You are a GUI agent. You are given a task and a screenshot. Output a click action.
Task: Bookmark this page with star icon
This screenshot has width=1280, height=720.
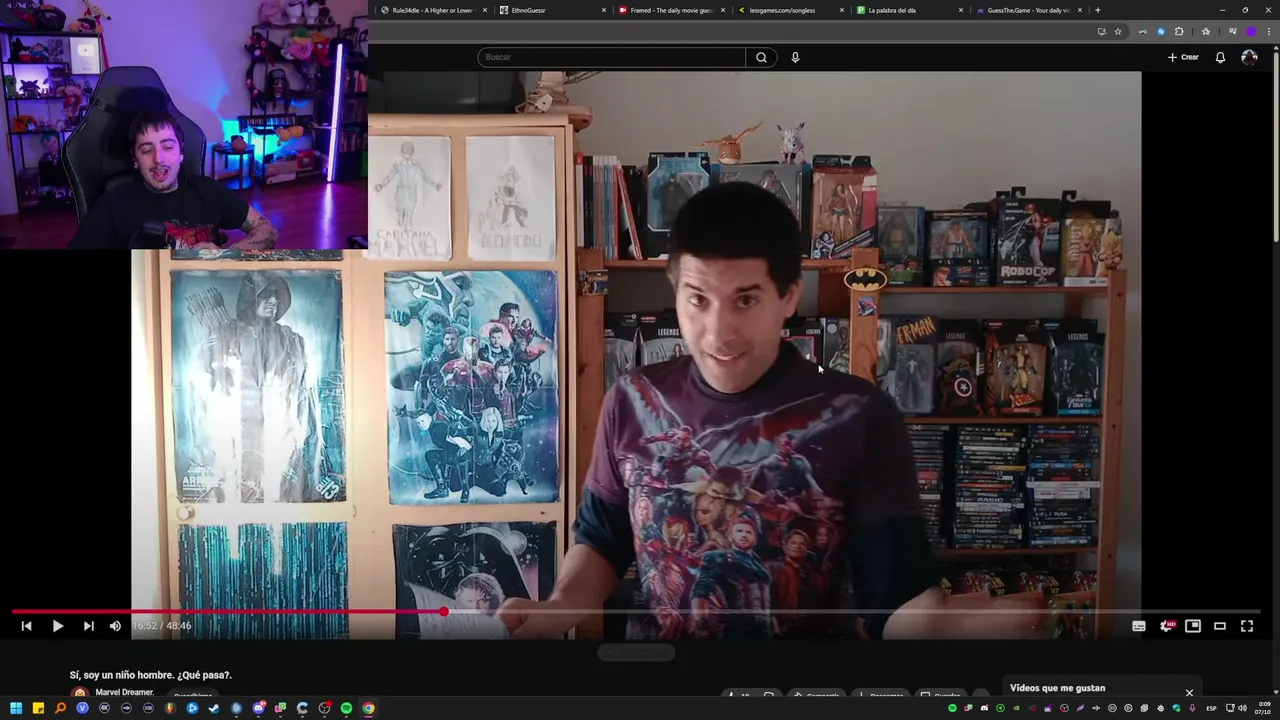1118,31
